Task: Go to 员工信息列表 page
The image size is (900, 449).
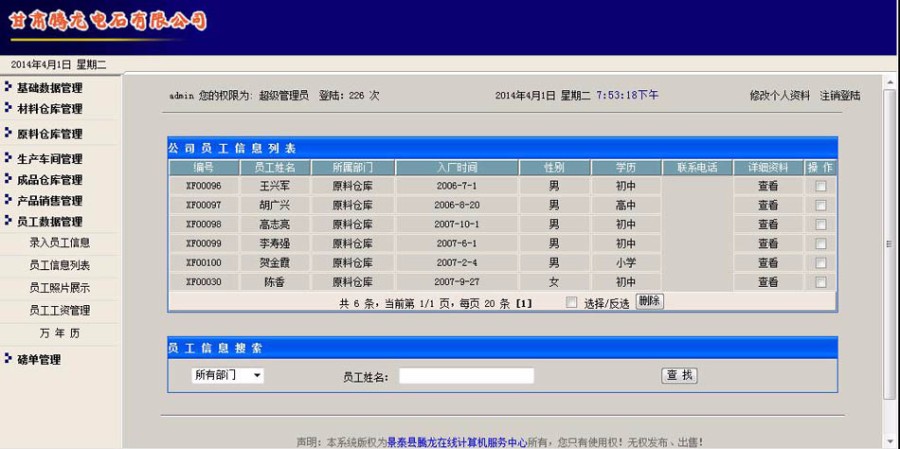Action: point(60,265)
